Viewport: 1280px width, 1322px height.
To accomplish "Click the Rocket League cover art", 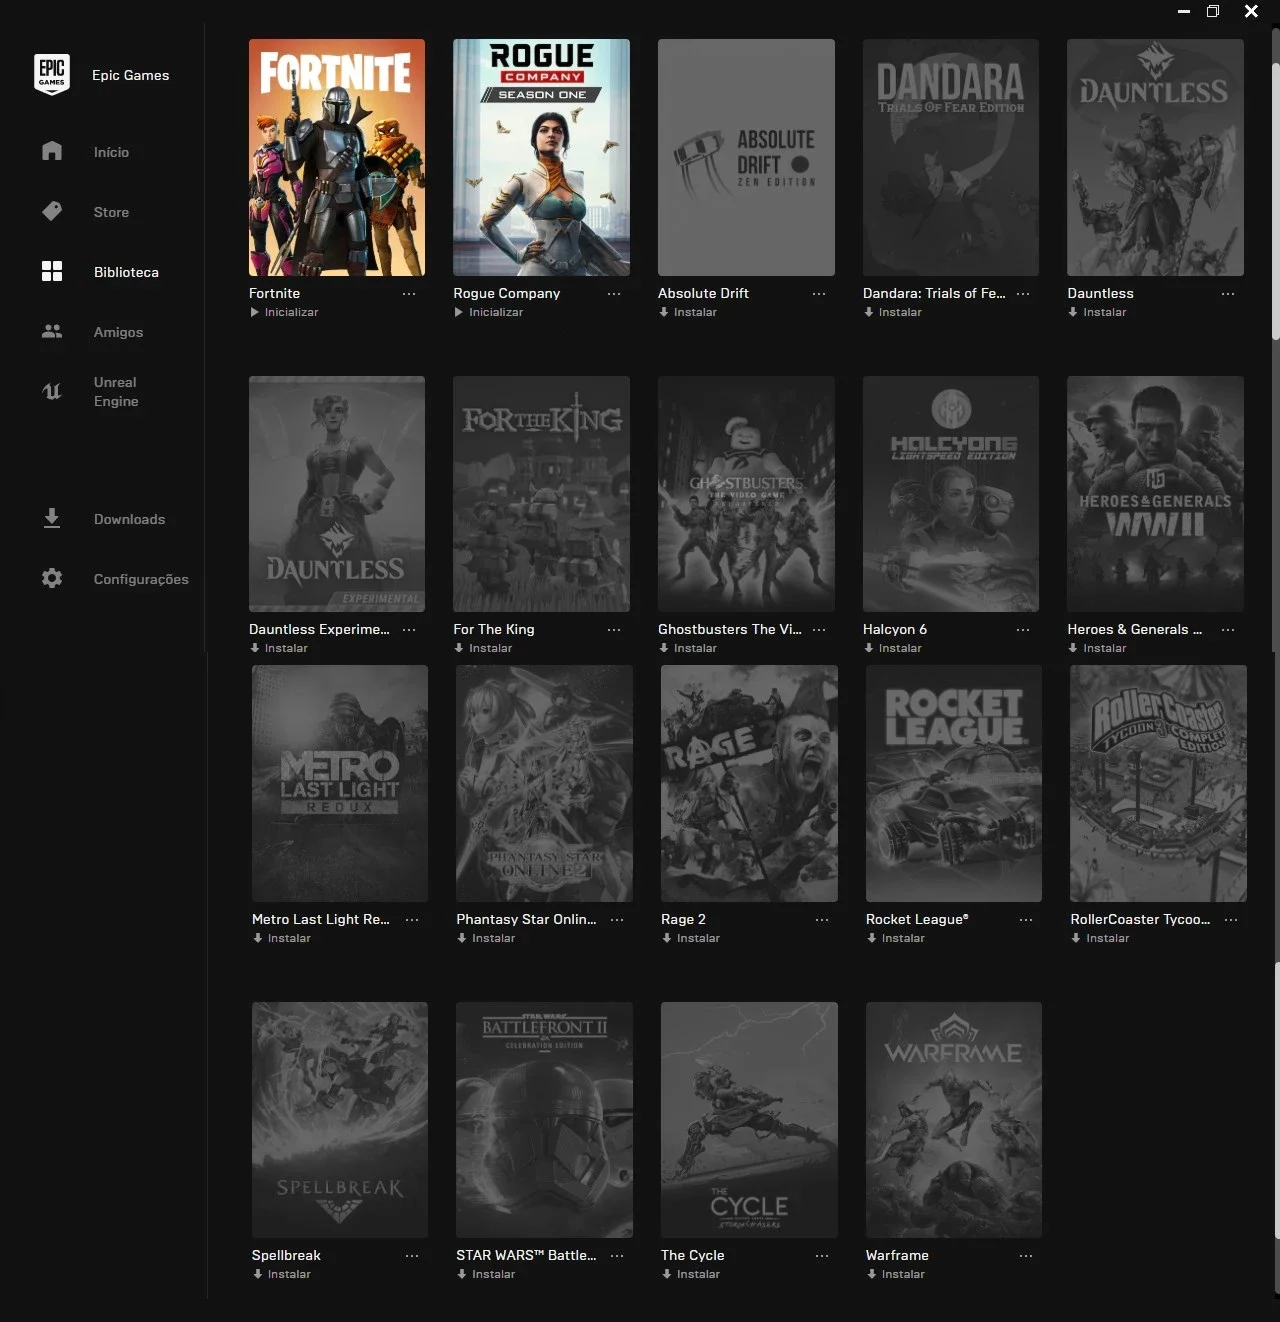I will 954,783.
